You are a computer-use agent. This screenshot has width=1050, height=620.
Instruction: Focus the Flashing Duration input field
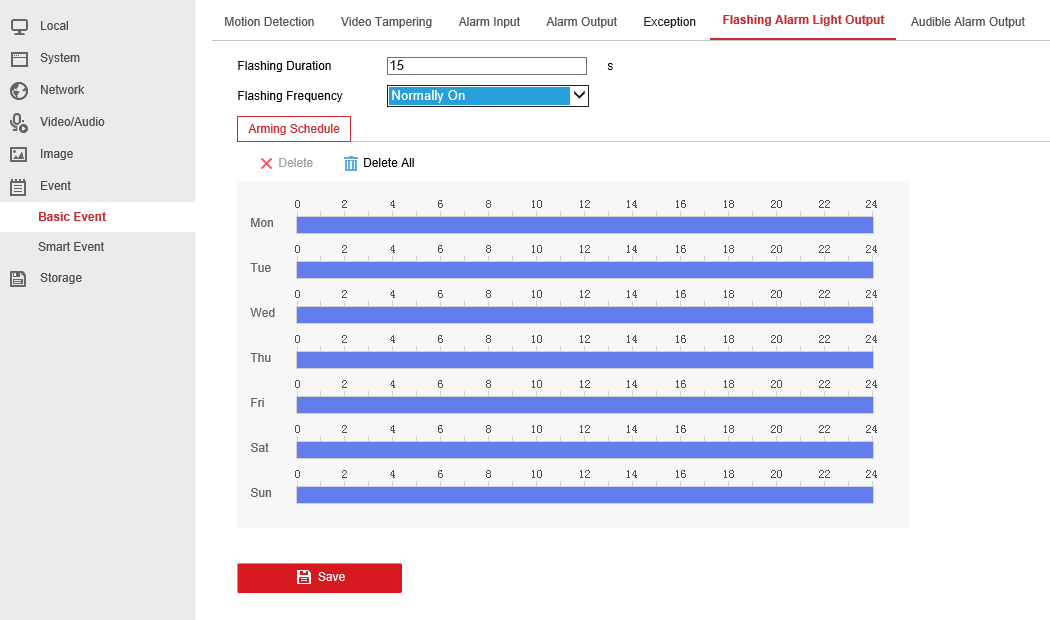pyautogui.click(x=486, y=66)
